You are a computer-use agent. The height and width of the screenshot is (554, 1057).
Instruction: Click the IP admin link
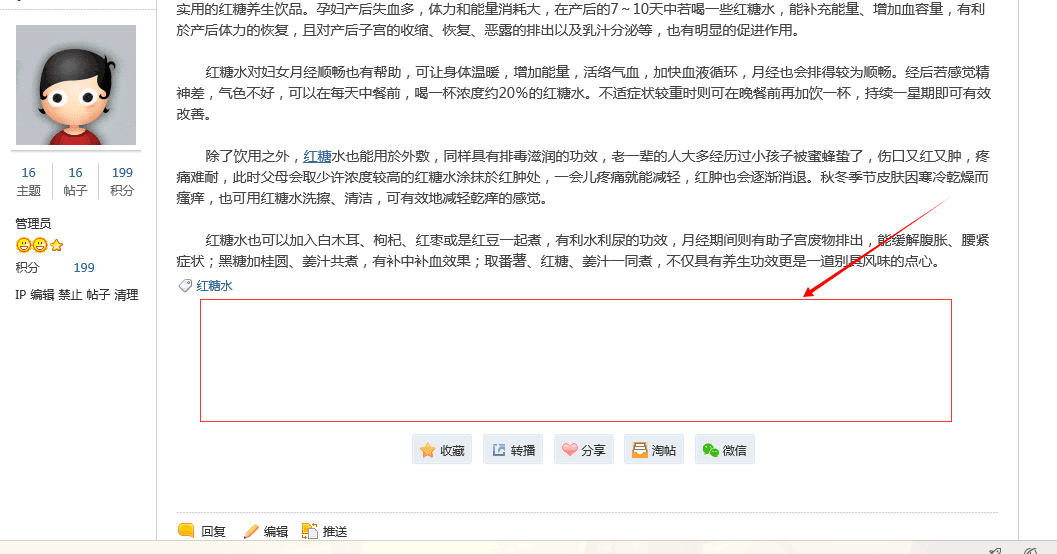coord(20,295)
